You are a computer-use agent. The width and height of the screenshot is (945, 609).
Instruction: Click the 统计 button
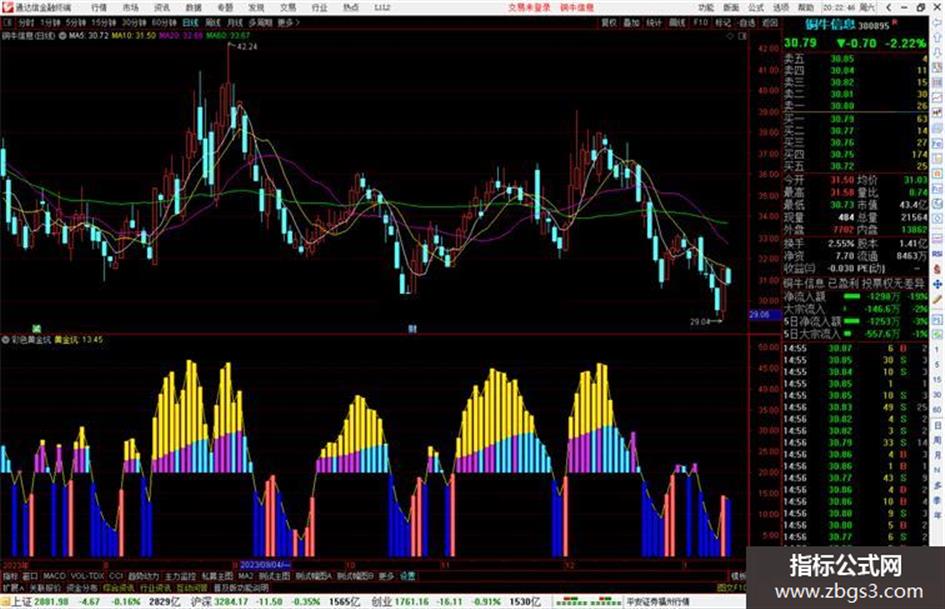tap(654, 22)
